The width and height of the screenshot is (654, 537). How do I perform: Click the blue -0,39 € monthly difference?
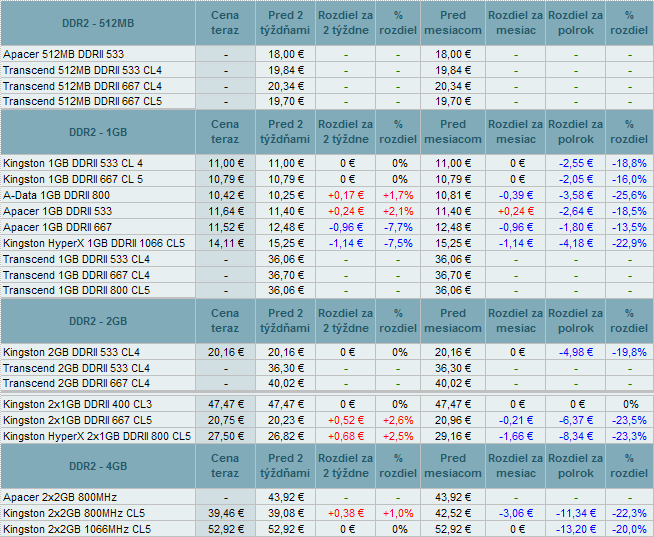[516, 195]
